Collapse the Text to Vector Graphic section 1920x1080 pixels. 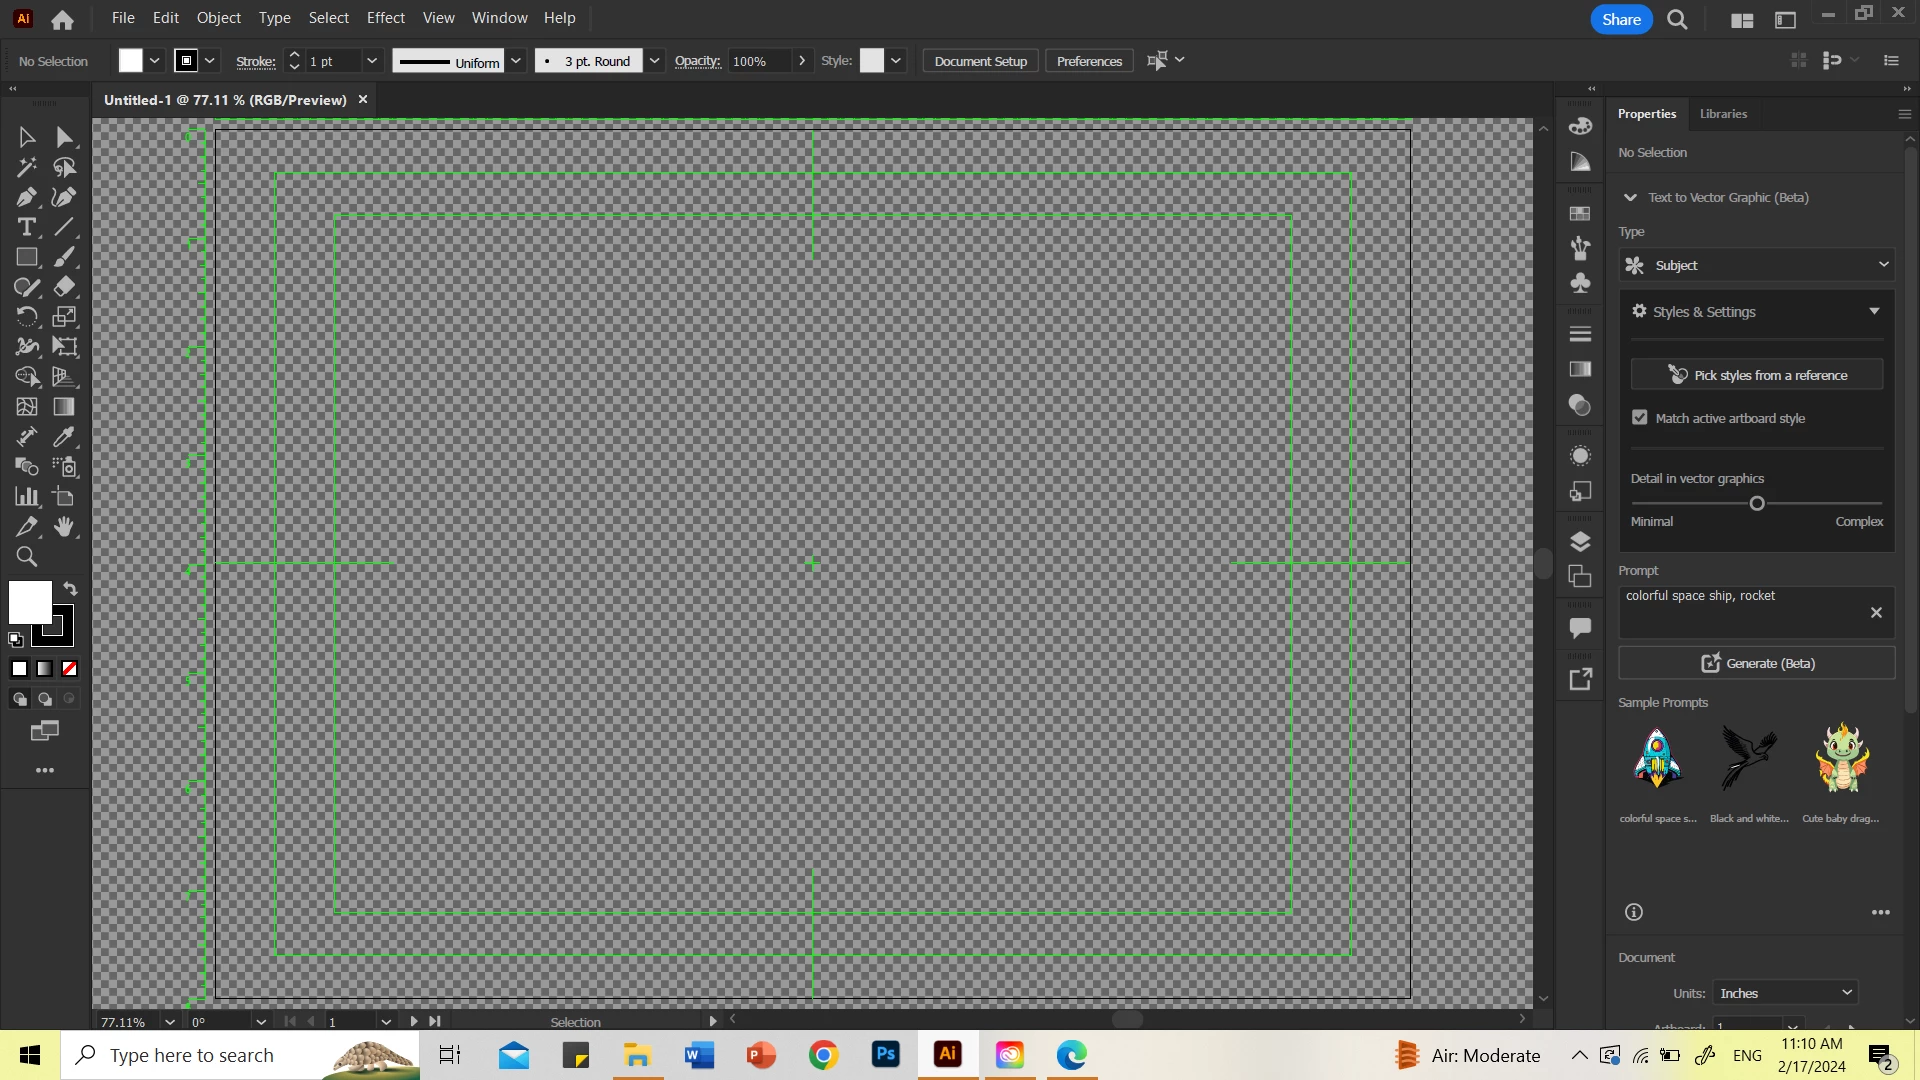click(x=1630, y=198)
